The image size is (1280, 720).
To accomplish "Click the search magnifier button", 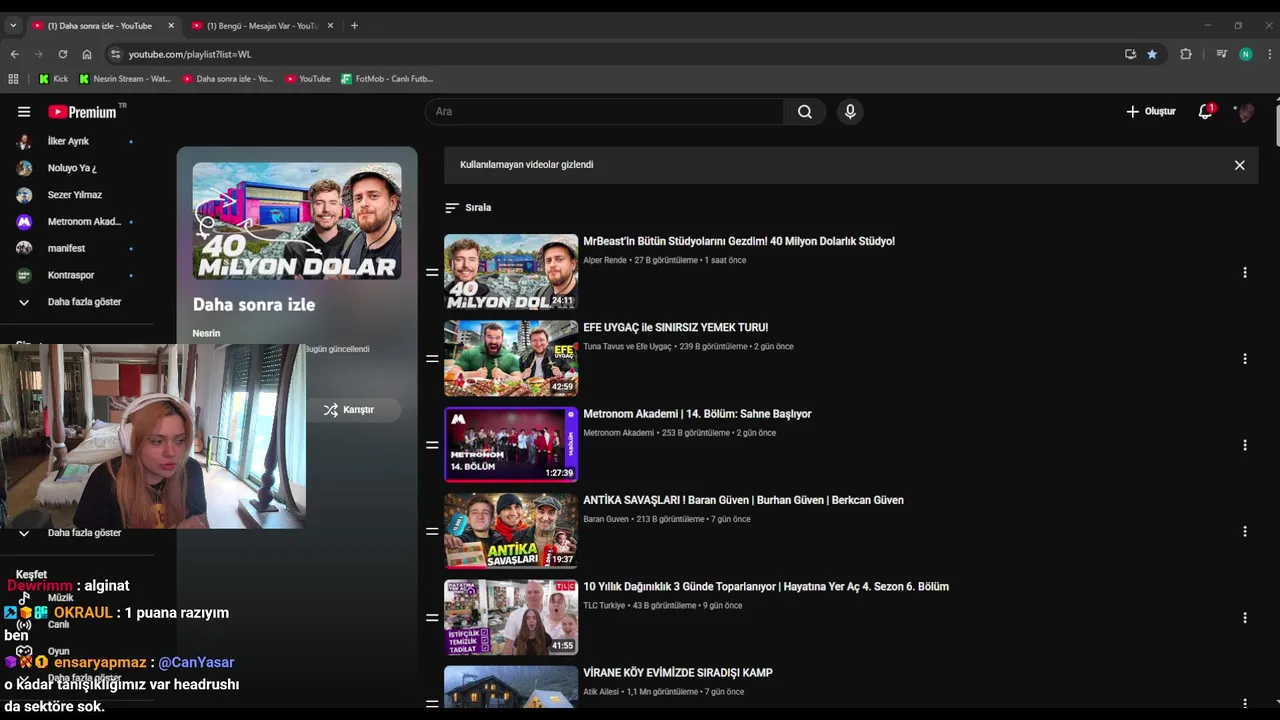I will pos(805,112).
